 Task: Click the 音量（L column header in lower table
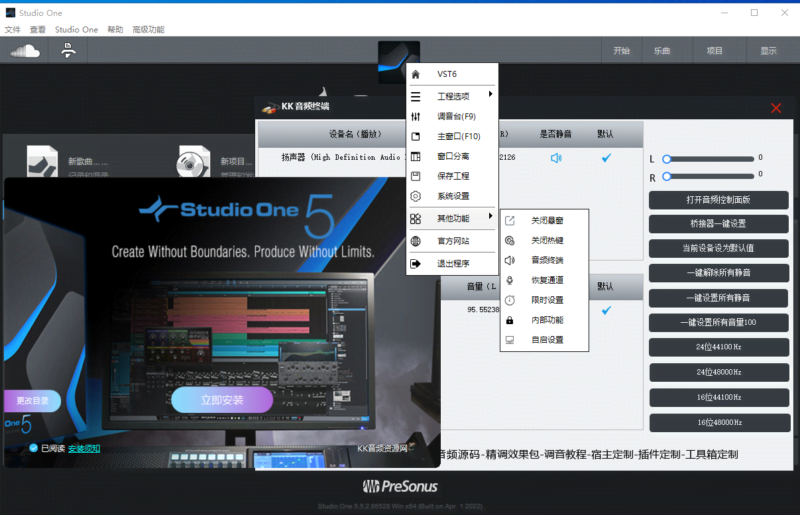[x=481, y=286]
